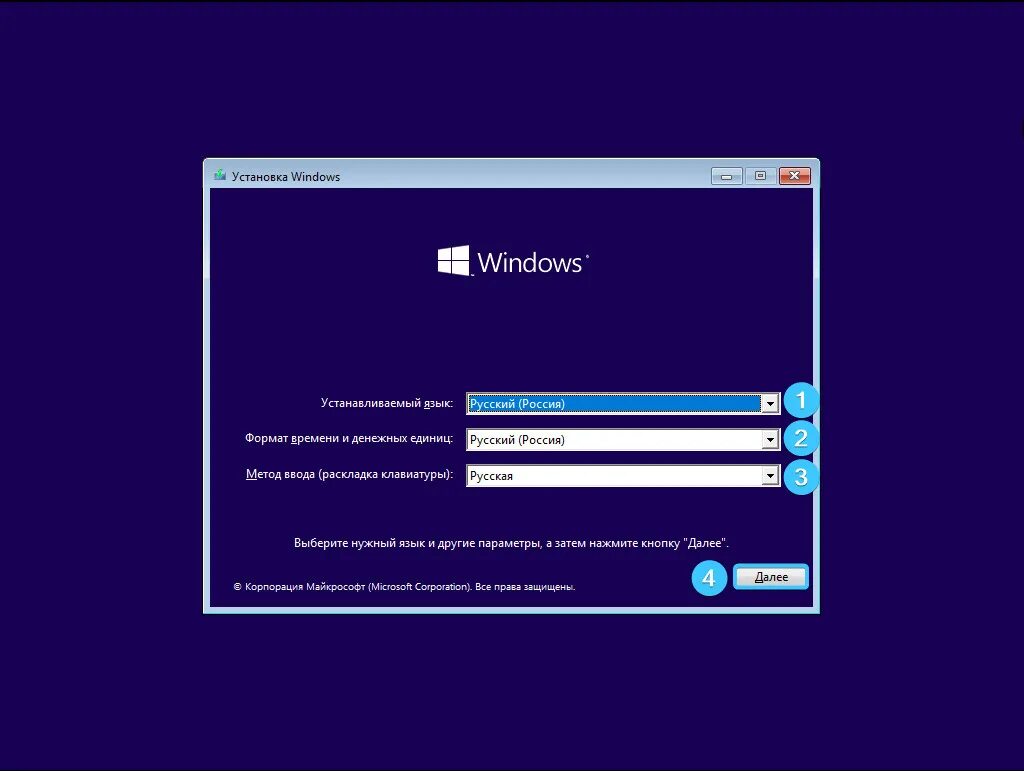Open the Устанавливаемый язык dropdown arrow
The height and width of the screenshot is (771, 1024).
point(770,403)
